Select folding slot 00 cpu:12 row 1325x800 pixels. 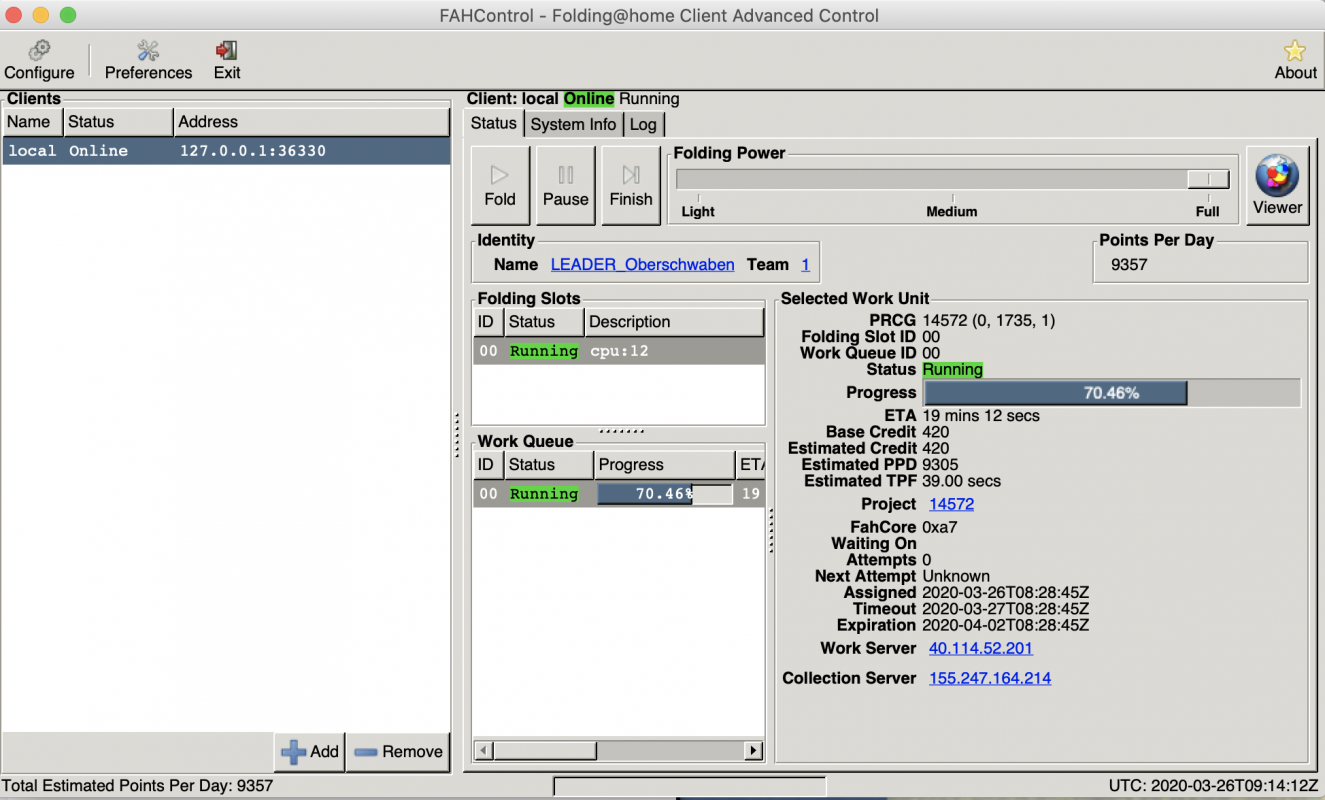pos(618,351)
